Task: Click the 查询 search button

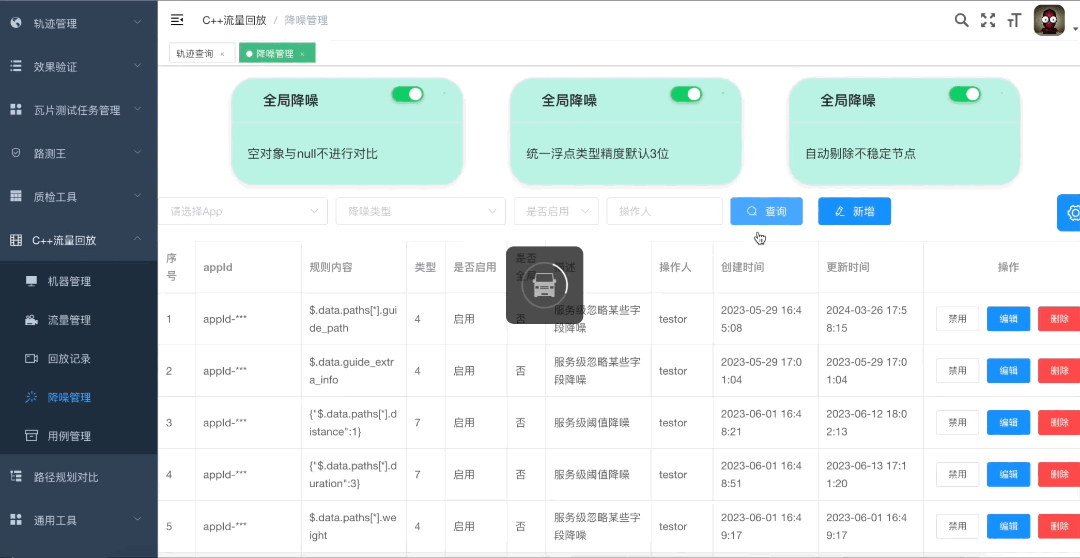Action: tap(767, 211)
